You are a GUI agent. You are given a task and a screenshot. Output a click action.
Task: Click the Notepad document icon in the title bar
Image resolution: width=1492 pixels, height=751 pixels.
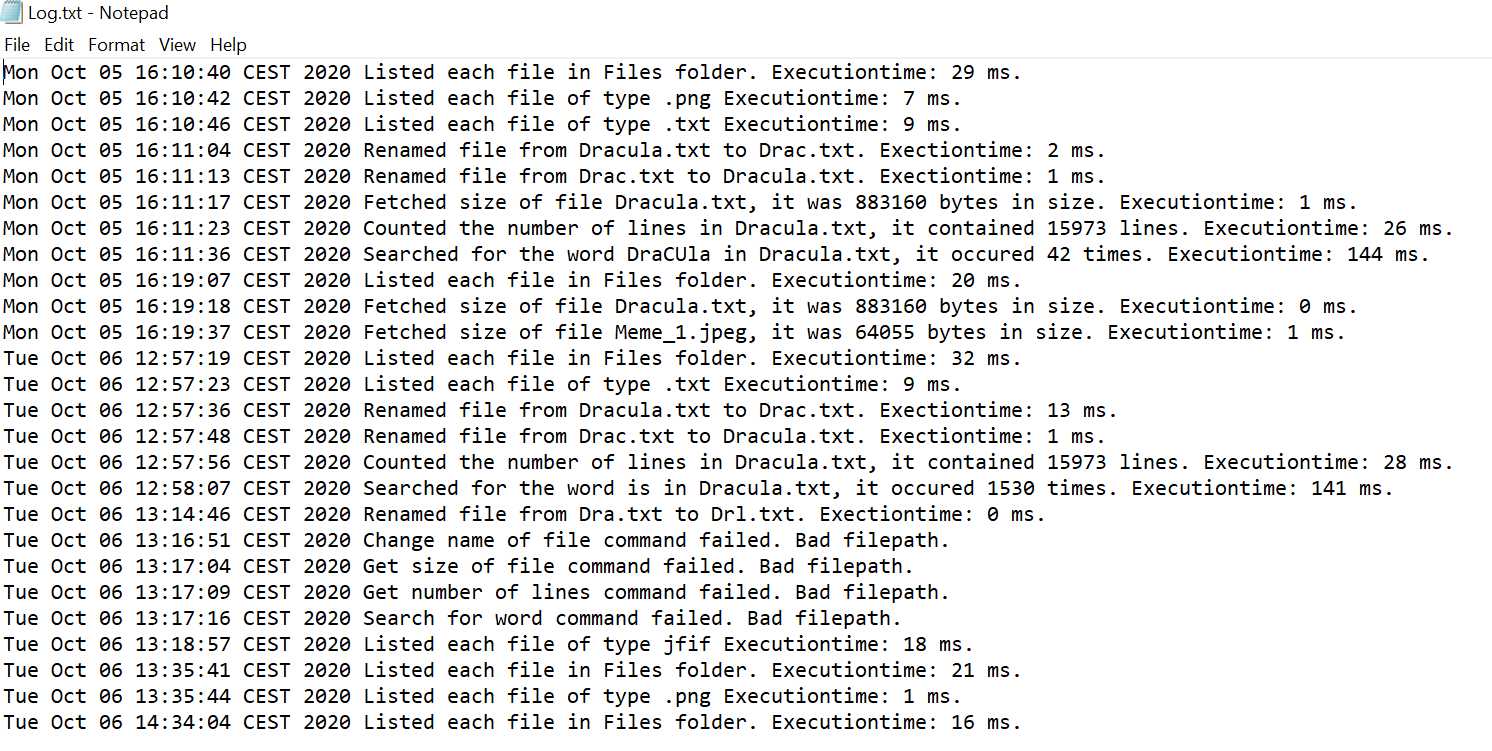[x=13, y=12]
